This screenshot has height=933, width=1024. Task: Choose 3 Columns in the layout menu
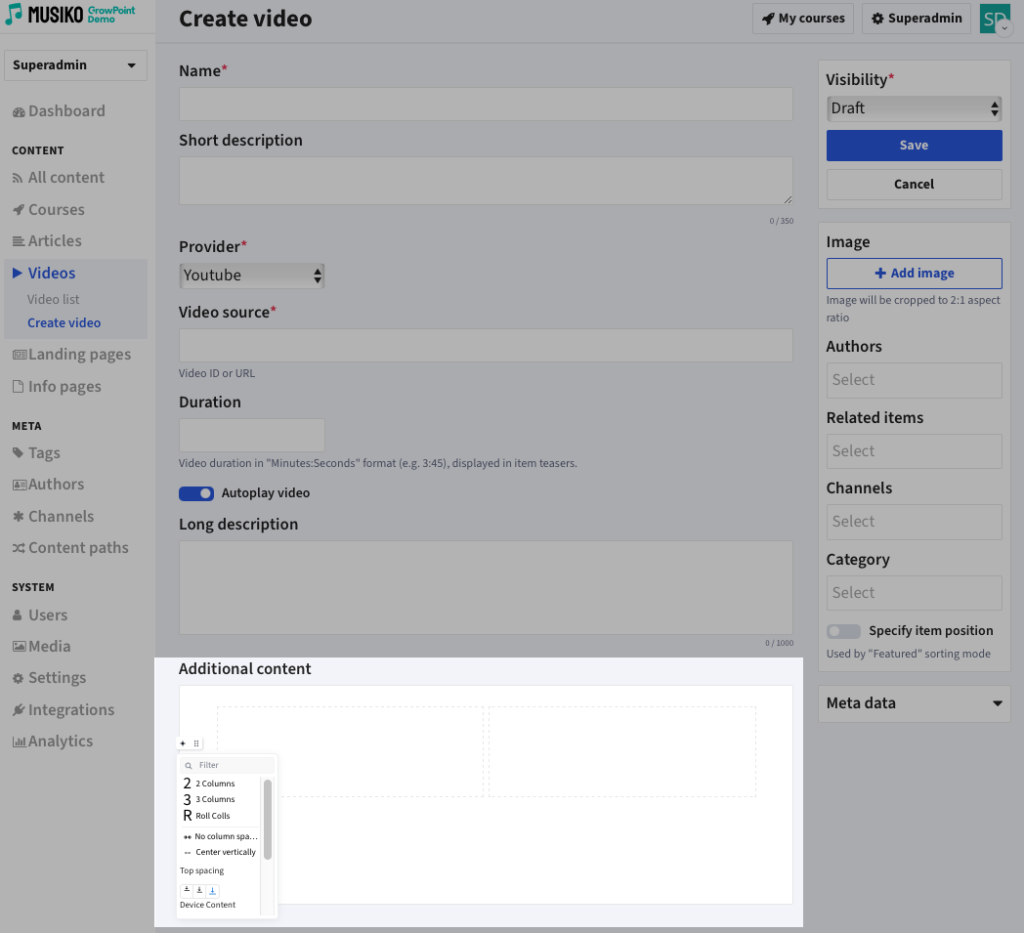214,799
